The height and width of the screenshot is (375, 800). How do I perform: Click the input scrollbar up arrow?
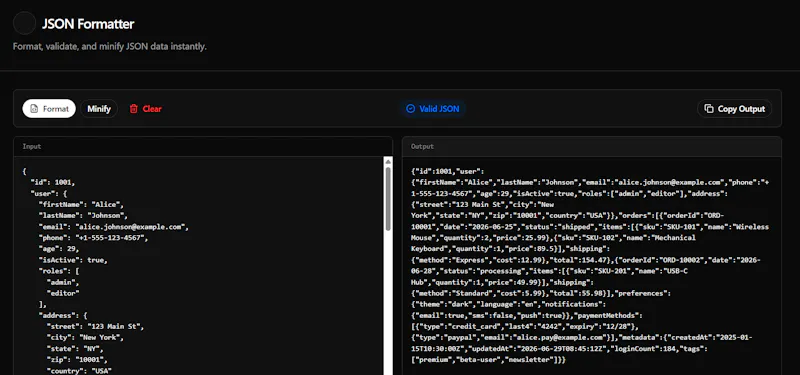pyautogui.click(x=388, y=161)
